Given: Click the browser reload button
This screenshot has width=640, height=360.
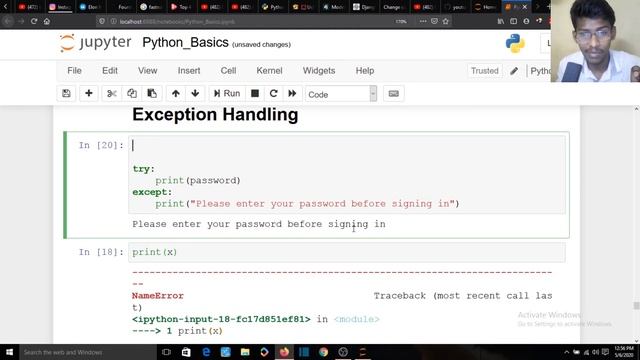Looking at the screenshot, I should point(34,21).
